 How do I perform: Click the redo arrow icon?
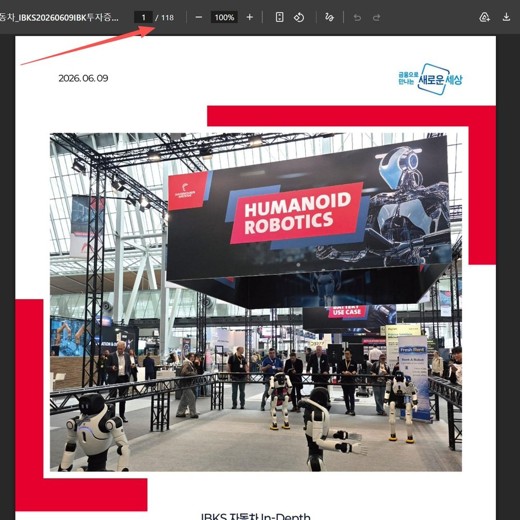tap(376, 17)
